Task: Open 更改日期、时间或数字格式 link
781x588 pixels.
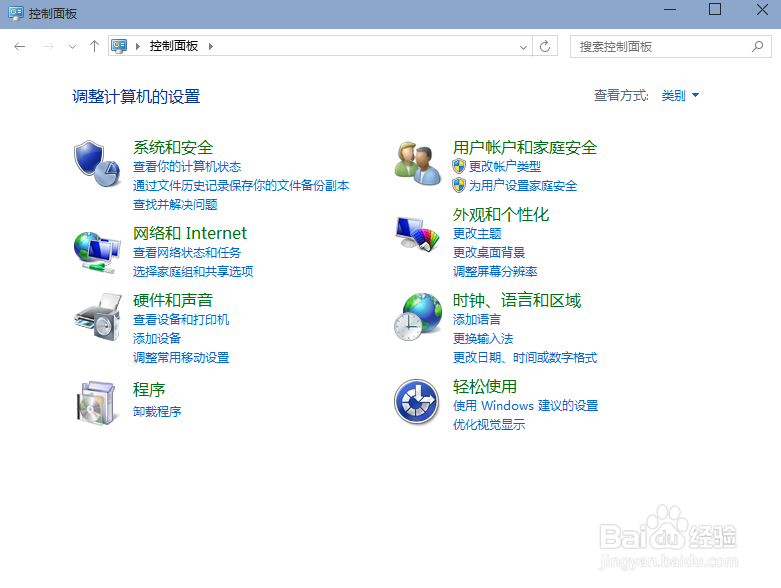Action: pos(524,357)
